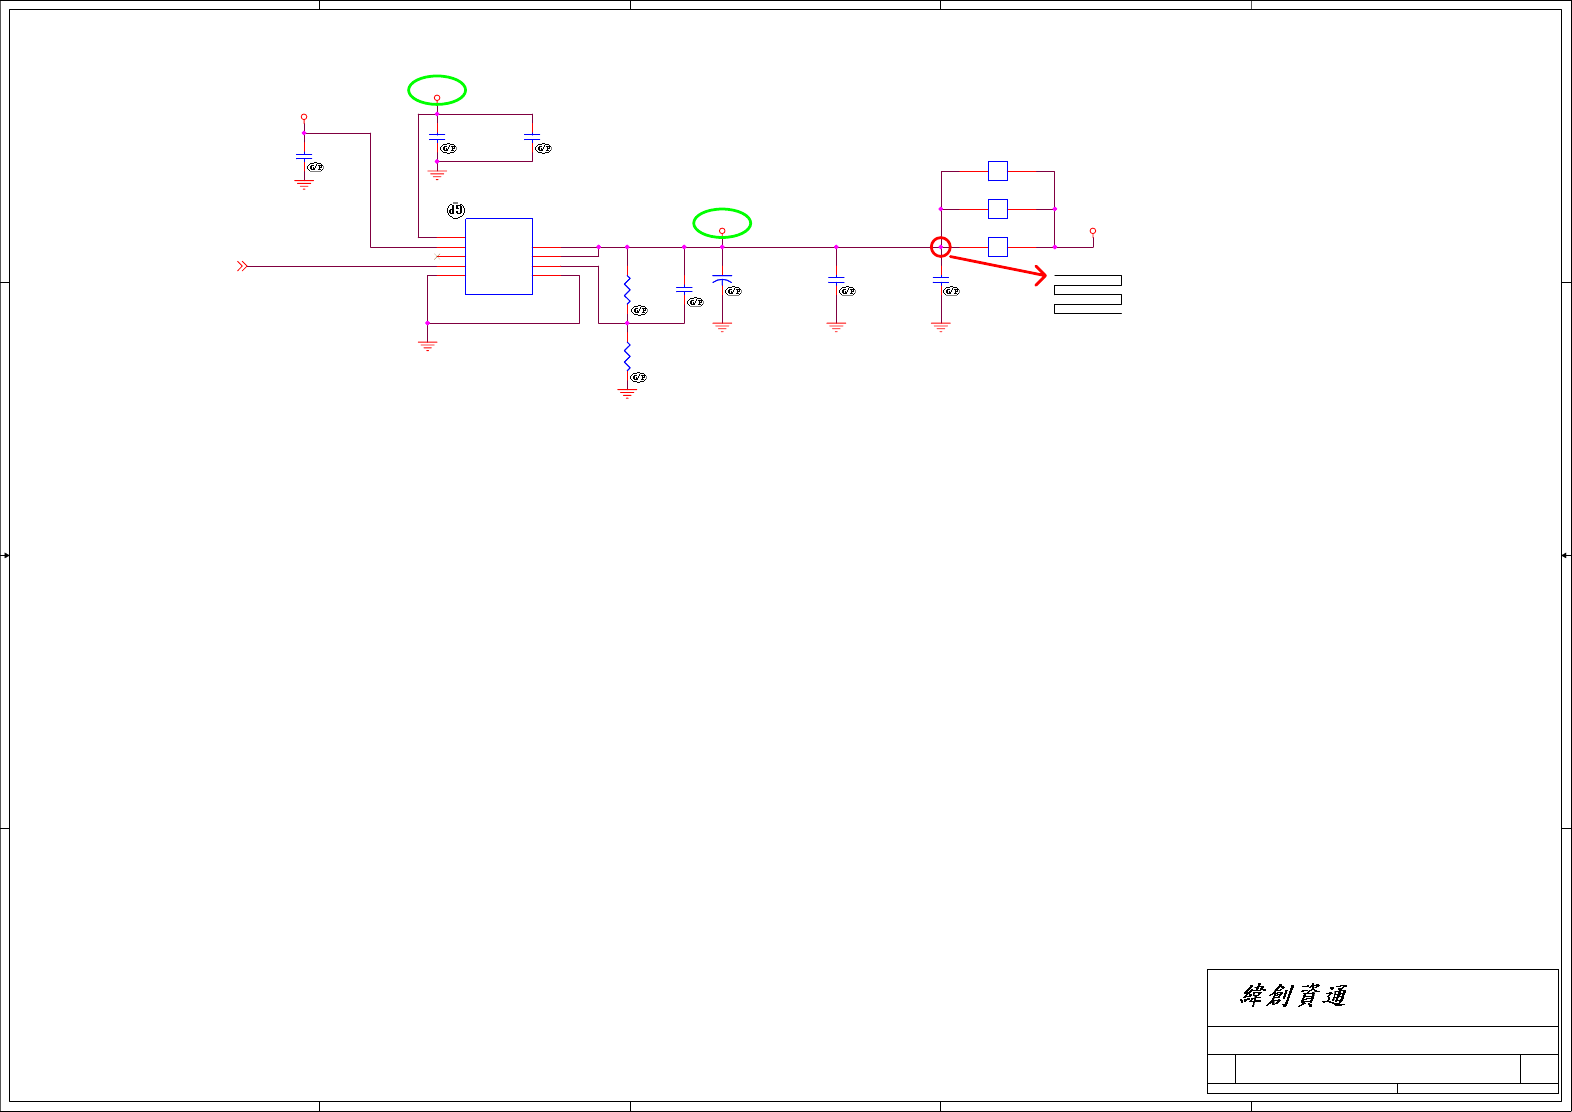
Task: Select the top empty label box near arrow
Action: pos(1088,280)
